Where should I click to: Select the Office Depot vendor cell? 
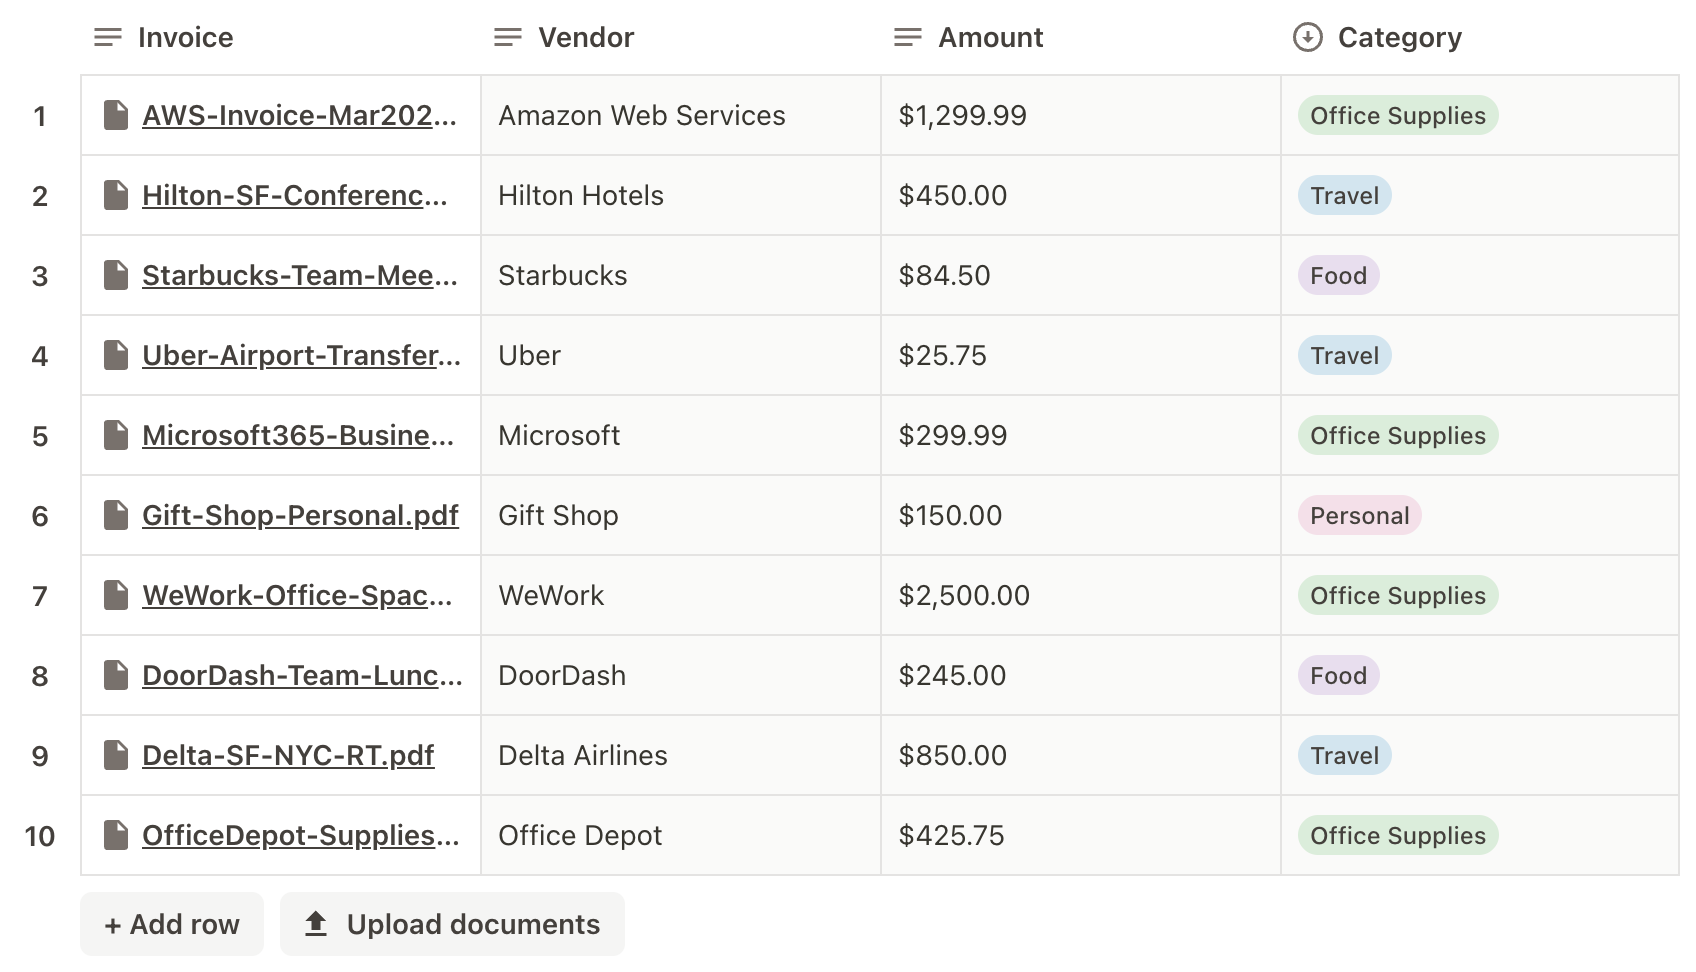point(681,835)
